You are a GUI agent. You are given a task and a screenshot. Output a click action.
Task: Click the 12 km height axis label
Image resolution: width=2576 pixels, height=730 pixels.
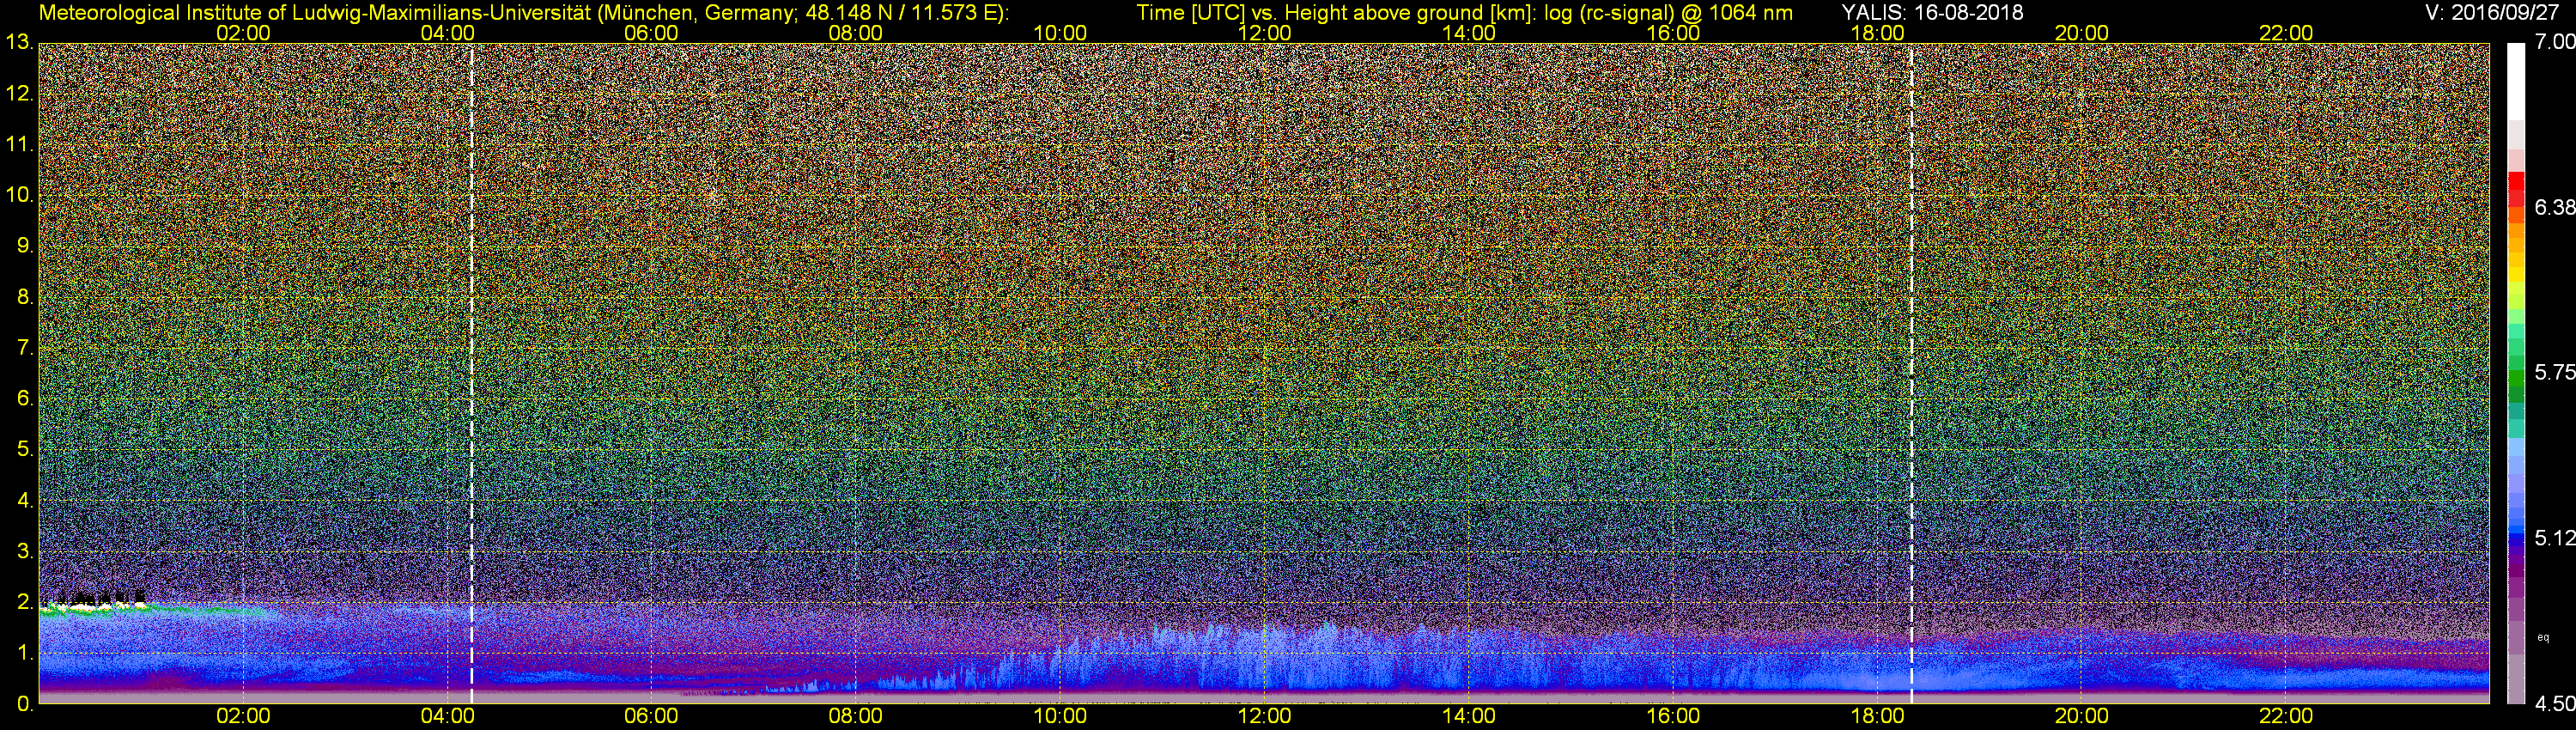coord(19,94)
